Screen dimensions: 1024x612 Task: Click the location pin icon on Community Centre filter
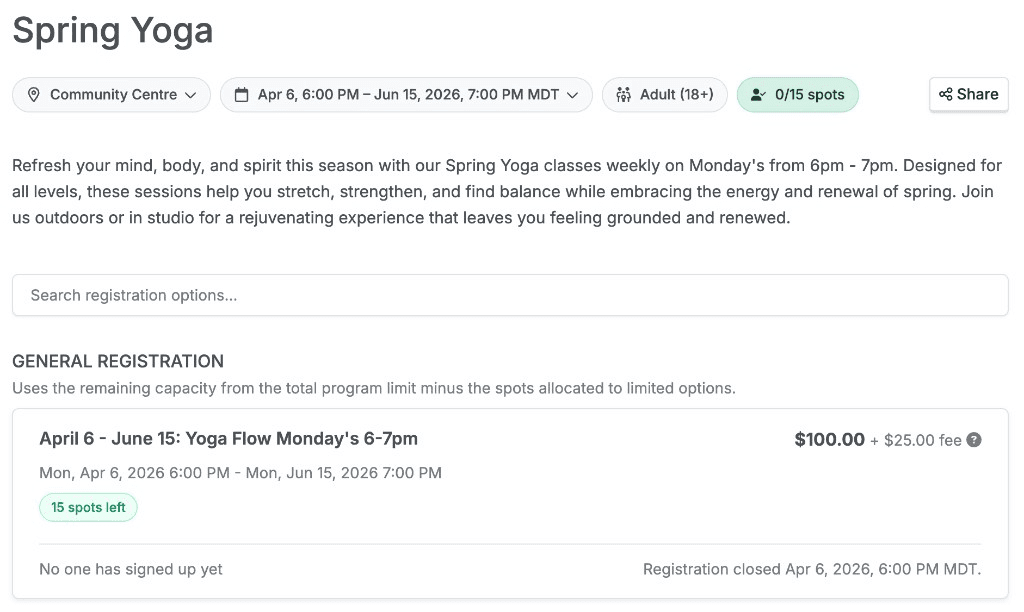34,94
